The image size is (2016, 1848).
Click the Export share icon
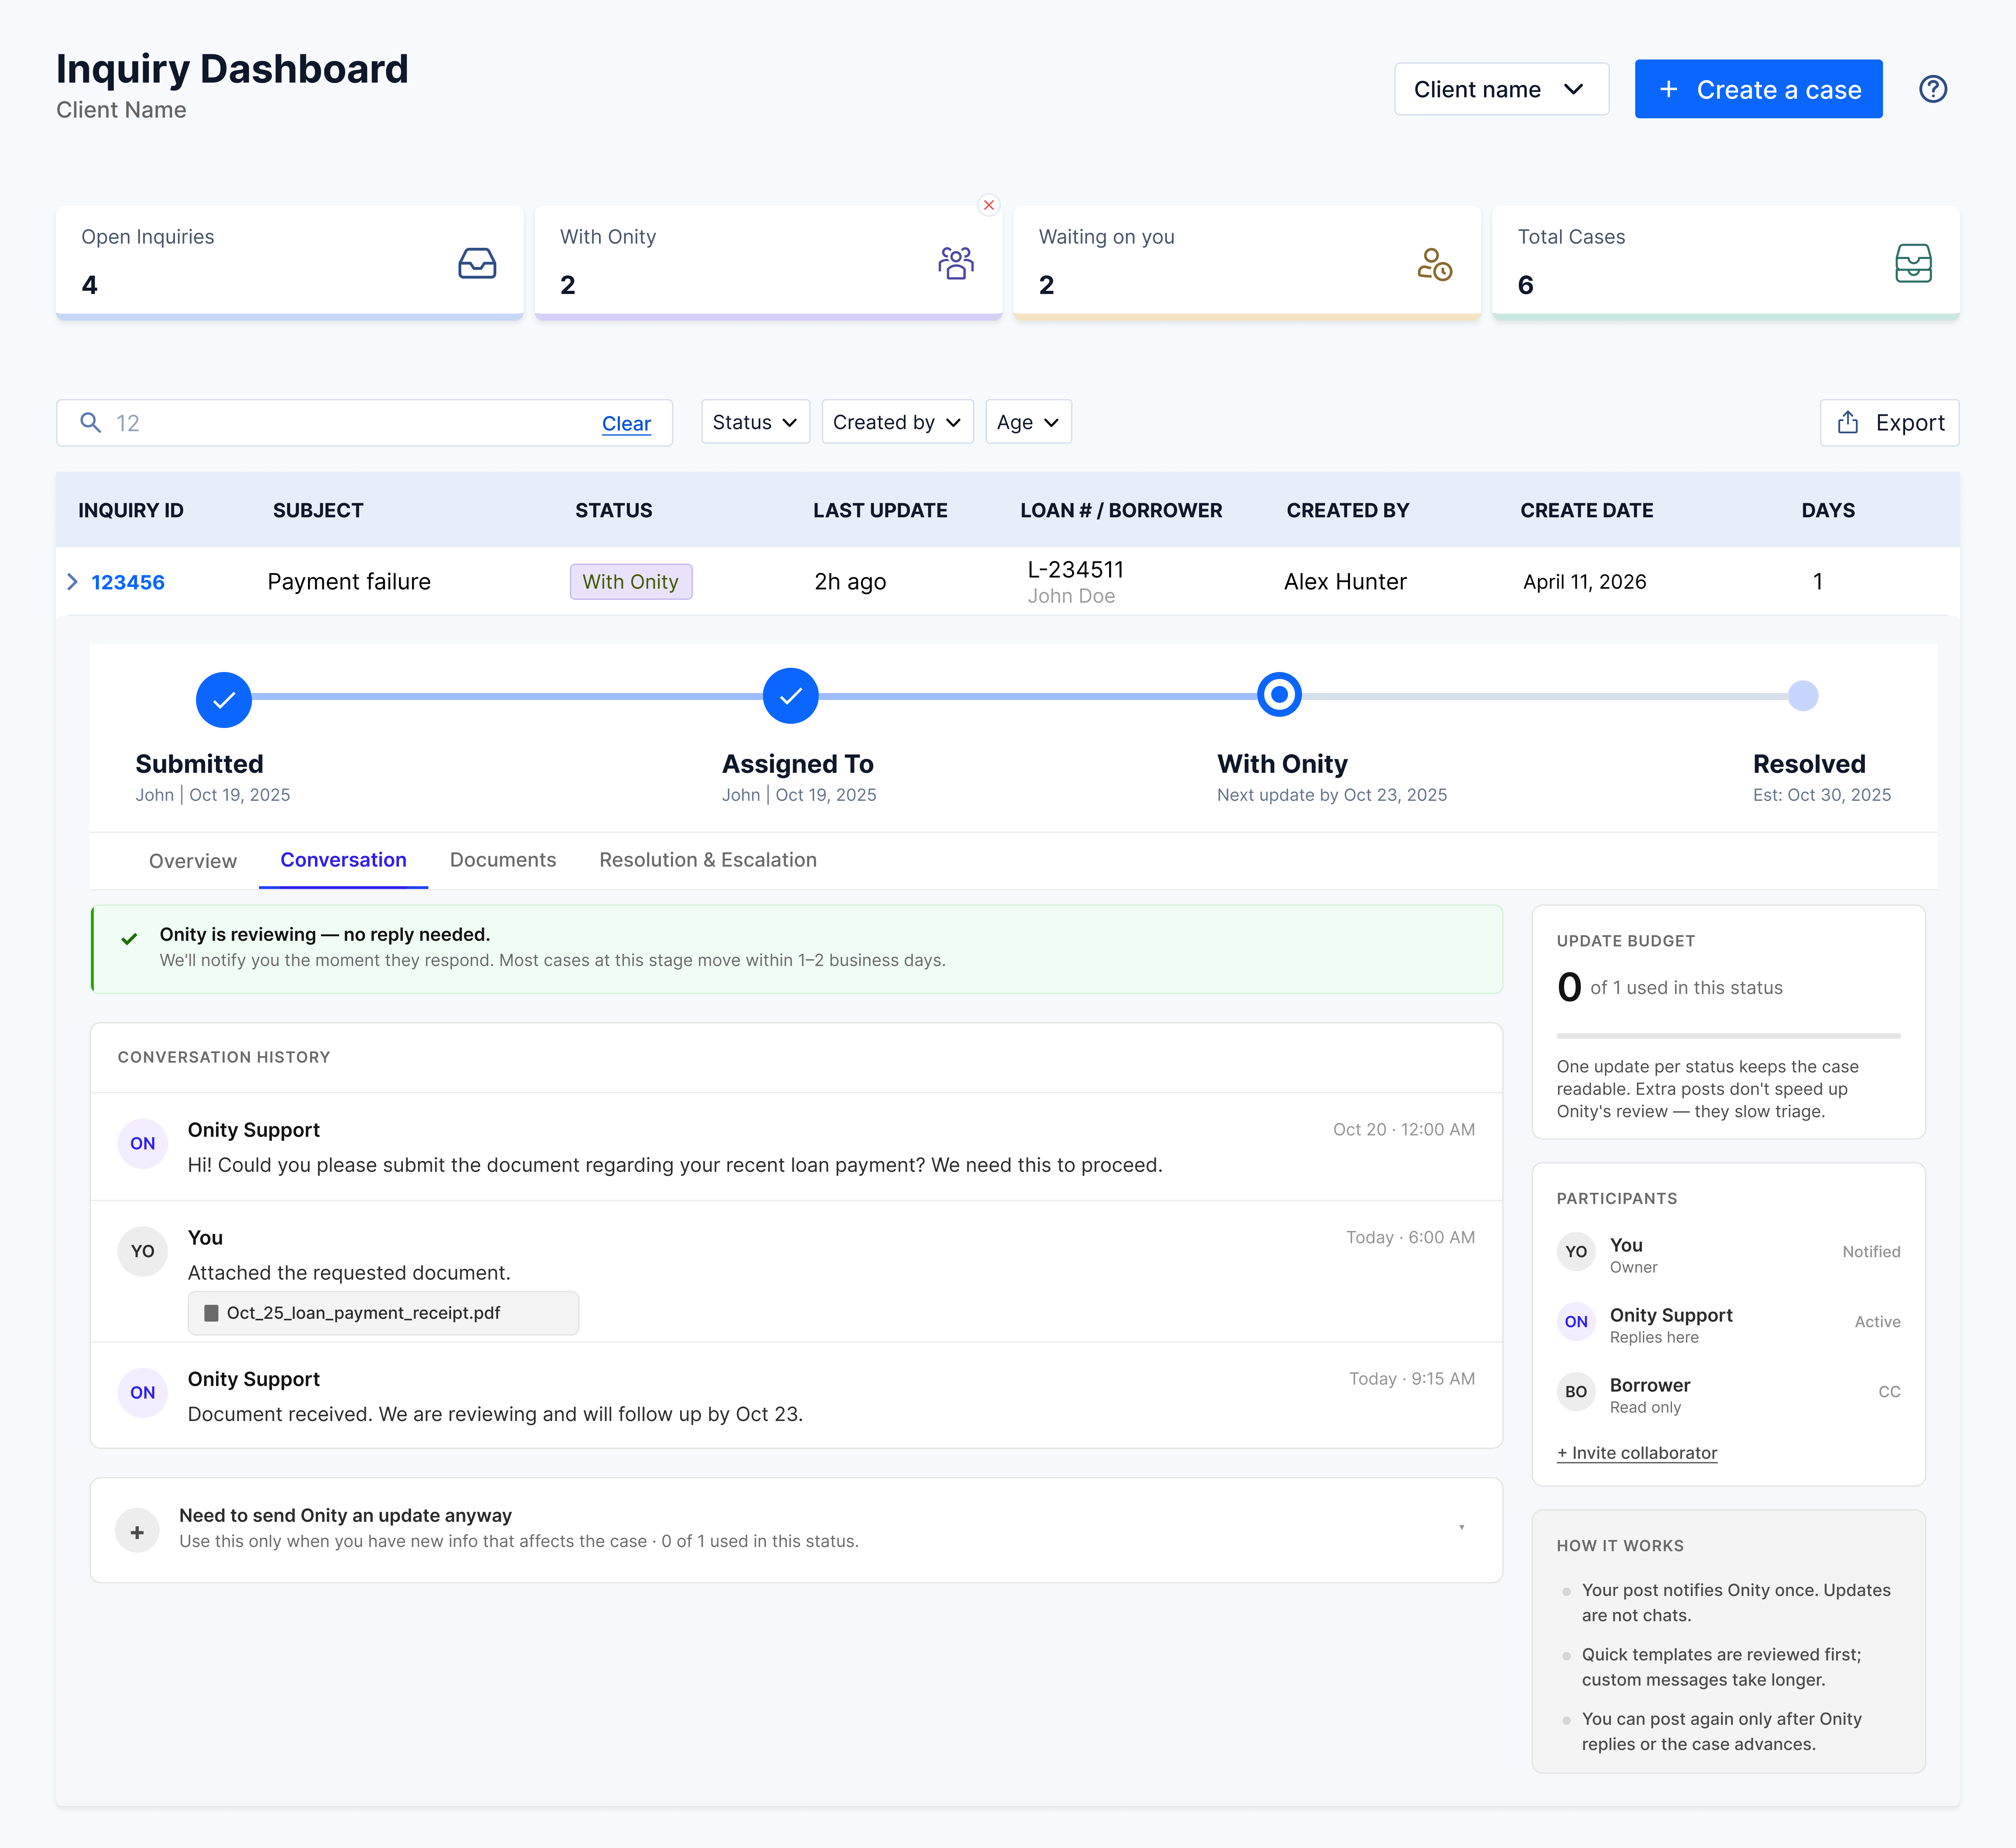[x=1848, y=422]
